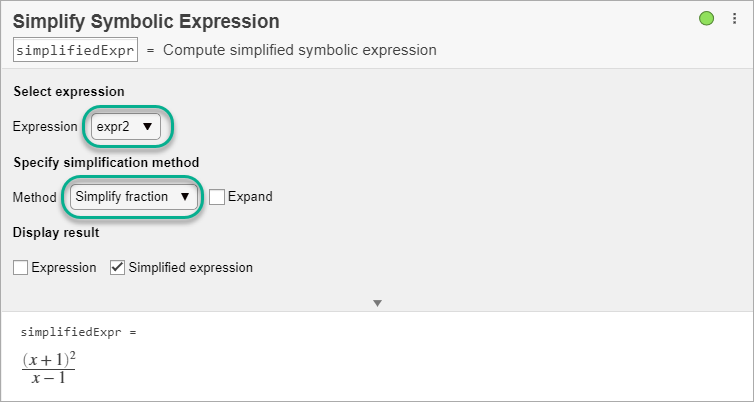Enable the Expand checkbox
Screen dimensions: 754x402
[x=217, y=197]
